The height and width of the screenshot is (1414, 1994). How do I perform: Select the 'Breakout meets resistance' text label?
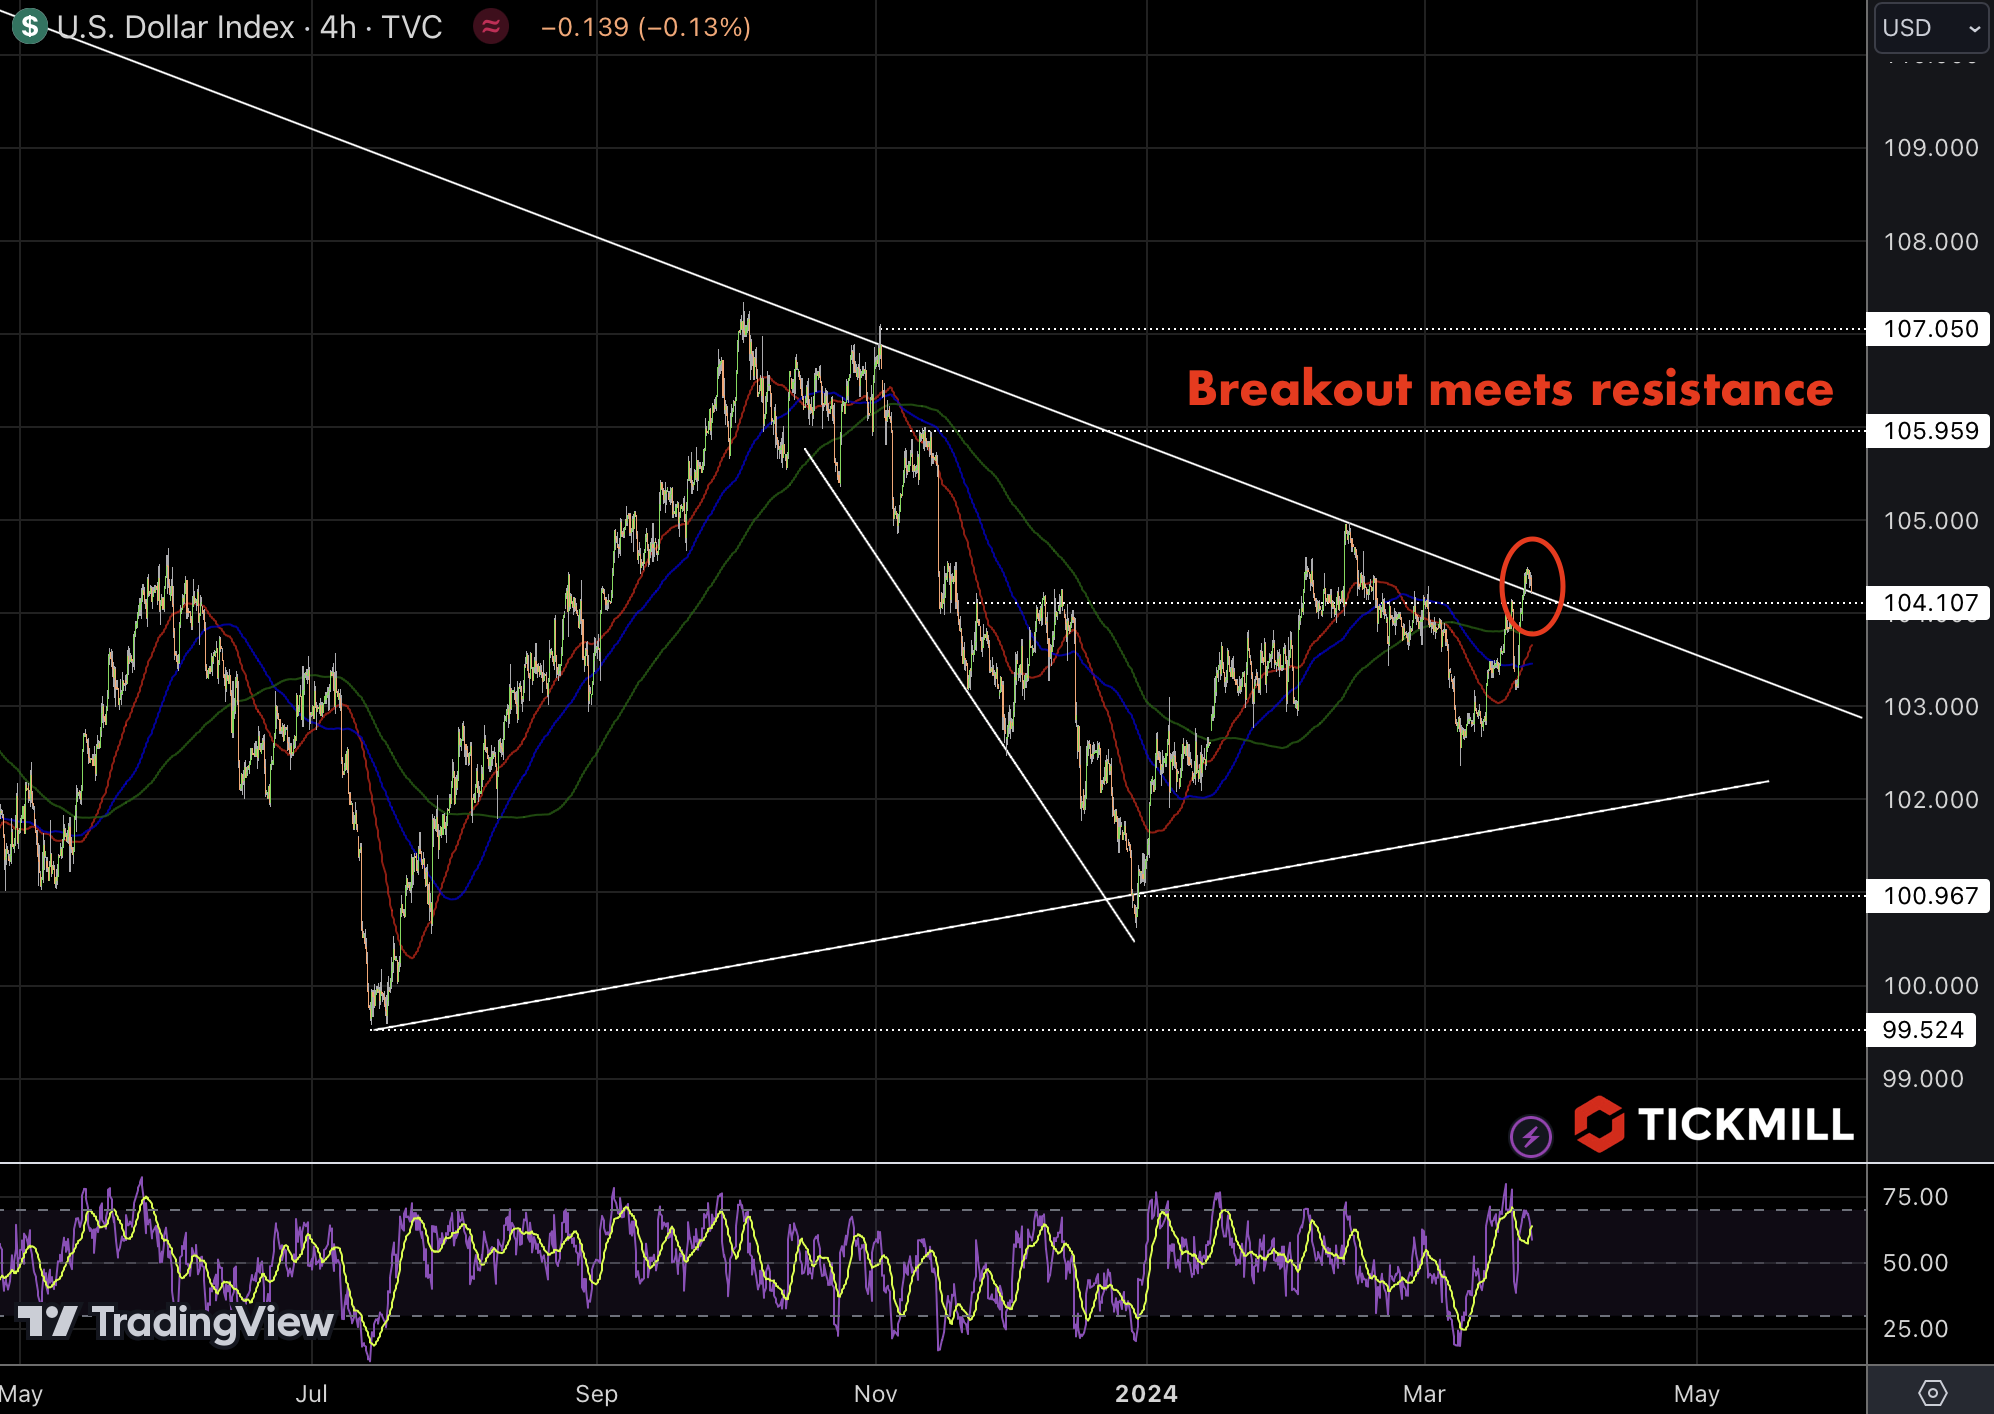click(1510, 388)
